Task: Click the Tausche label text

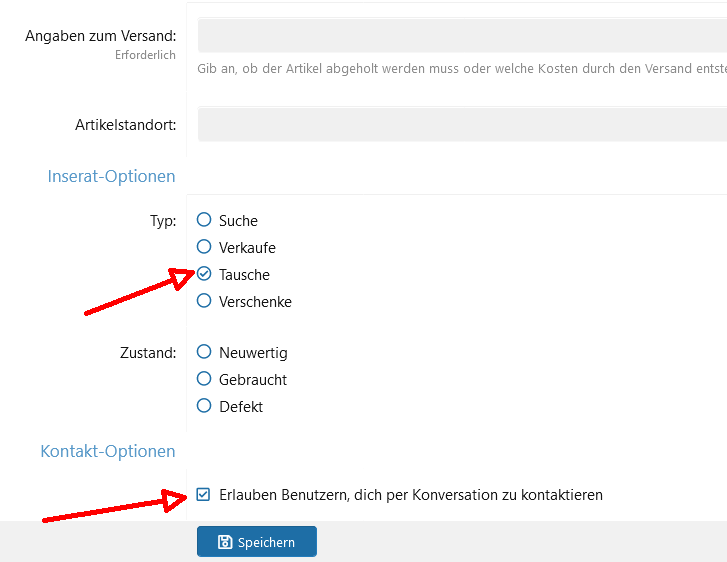Action: [244, 275]
